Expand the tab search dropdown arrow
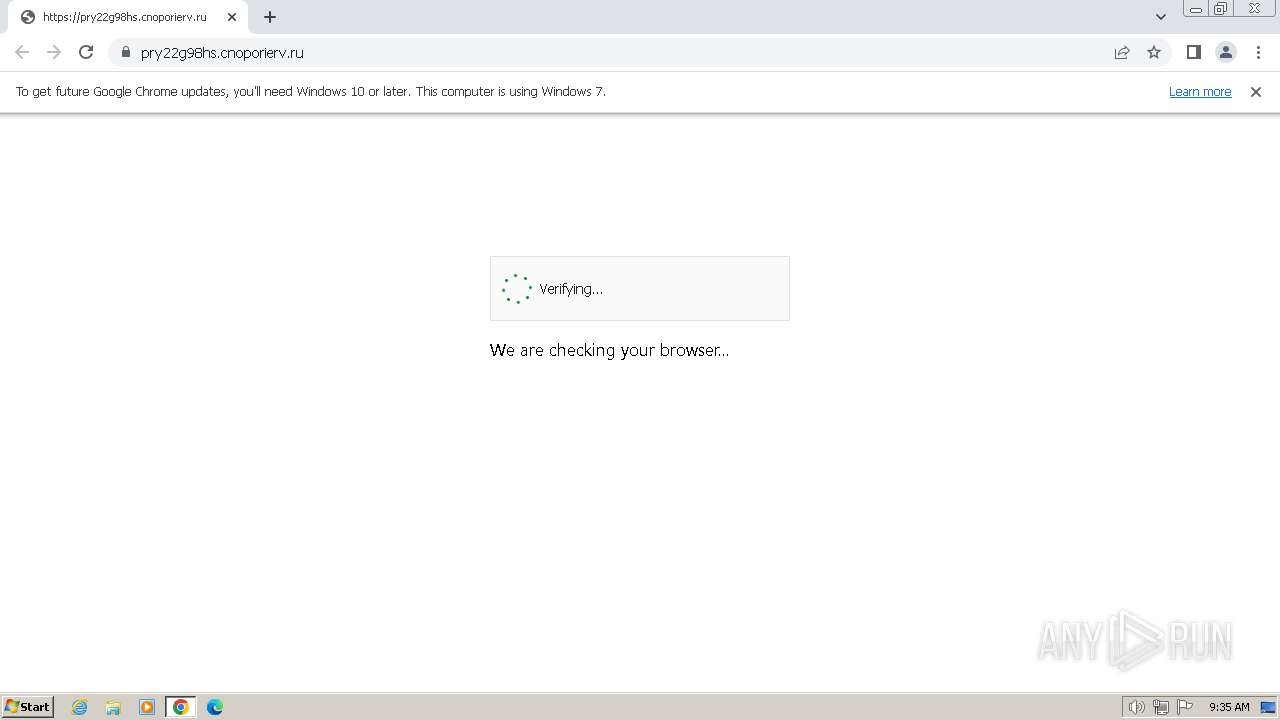 [1161, 17]
